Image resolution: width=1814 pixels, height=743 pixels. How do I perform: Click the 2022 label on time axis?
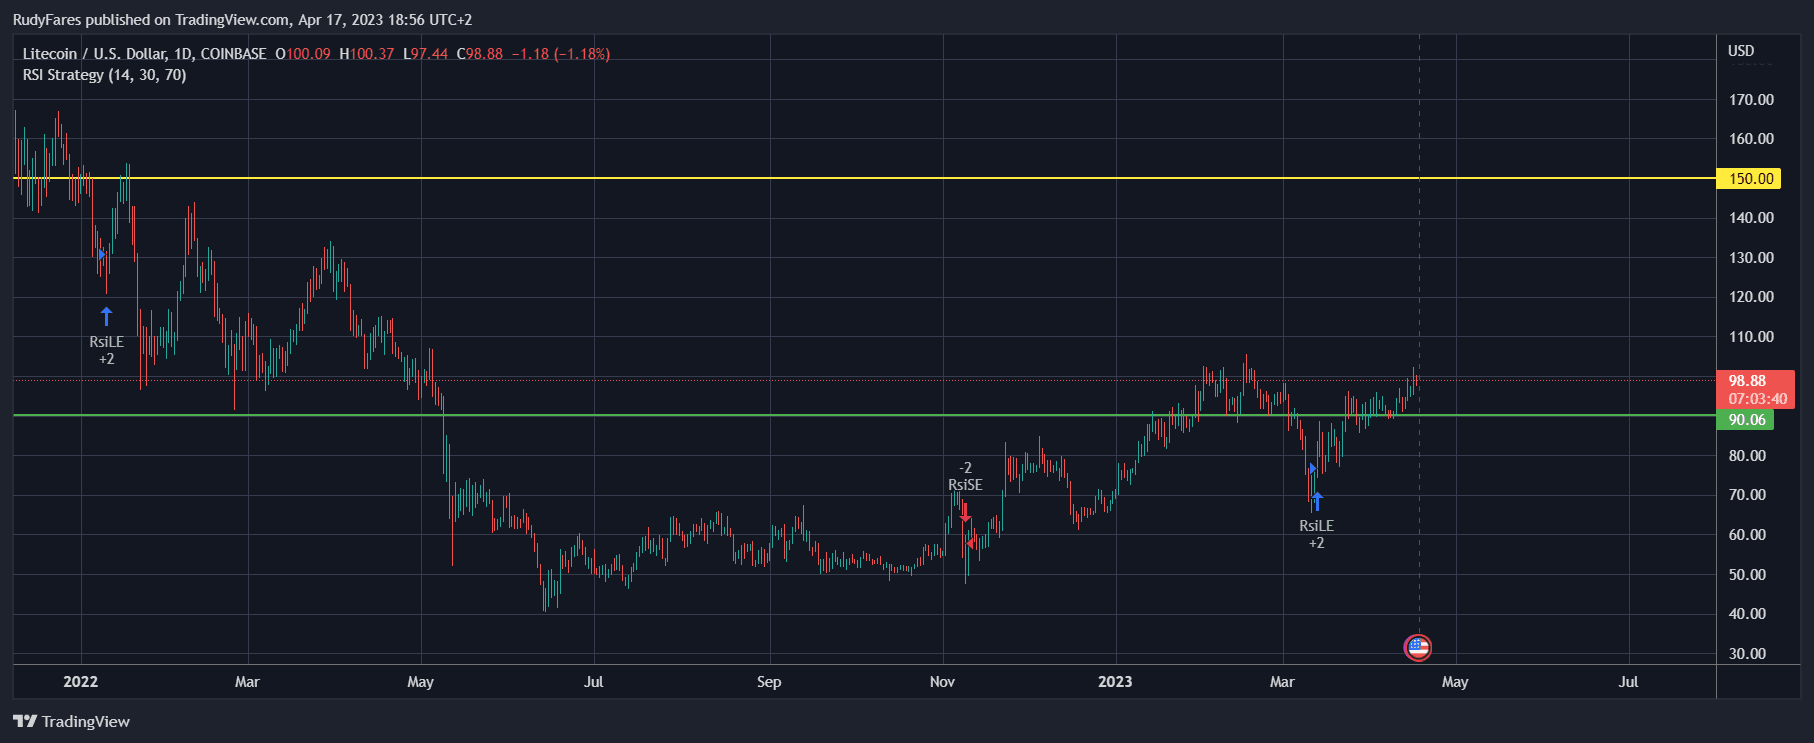tap(81, 682)
